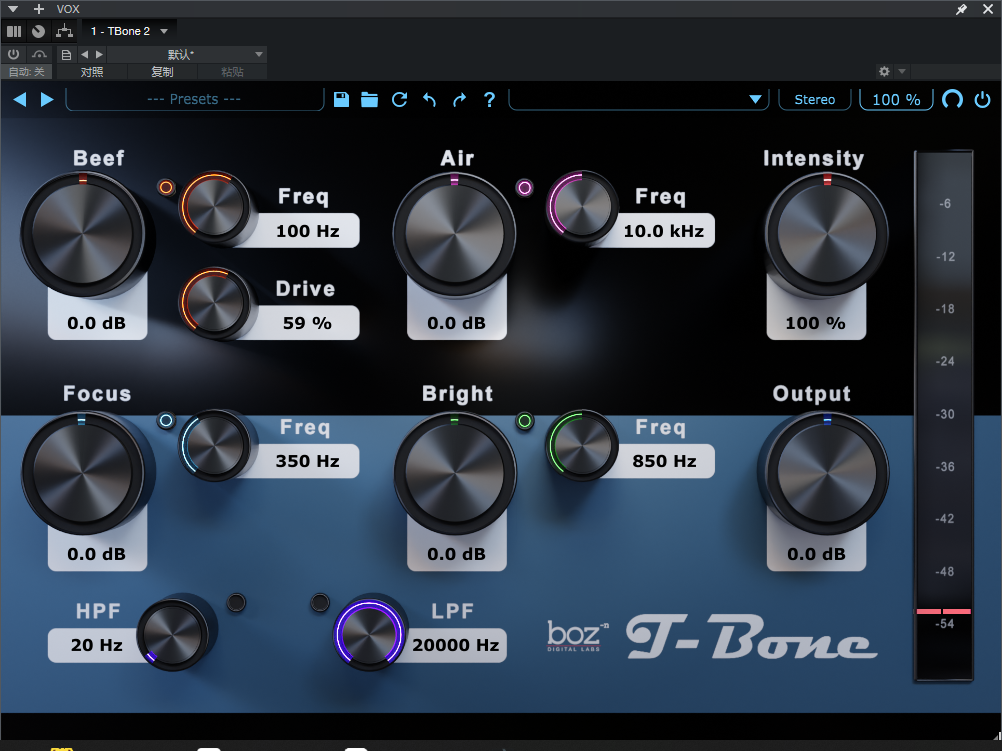Open the preset folder icon

(369, 99)
